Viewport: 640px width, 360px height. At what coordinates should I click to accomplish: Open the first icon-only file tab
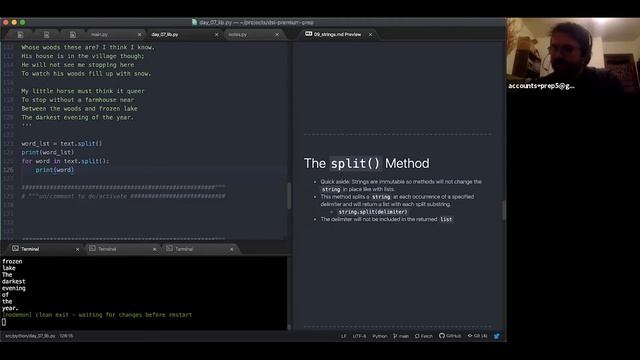tap(20, 35)
